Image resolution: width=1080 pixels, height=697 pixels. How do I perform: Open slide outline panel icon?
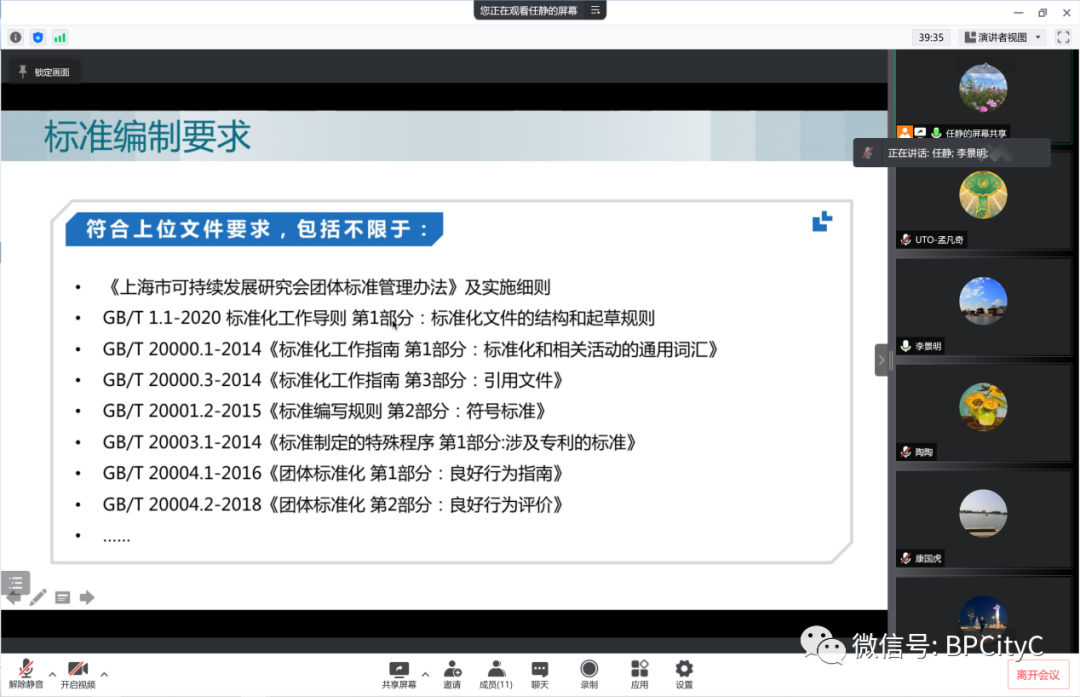pyautogui.click(x=16, y=582)
